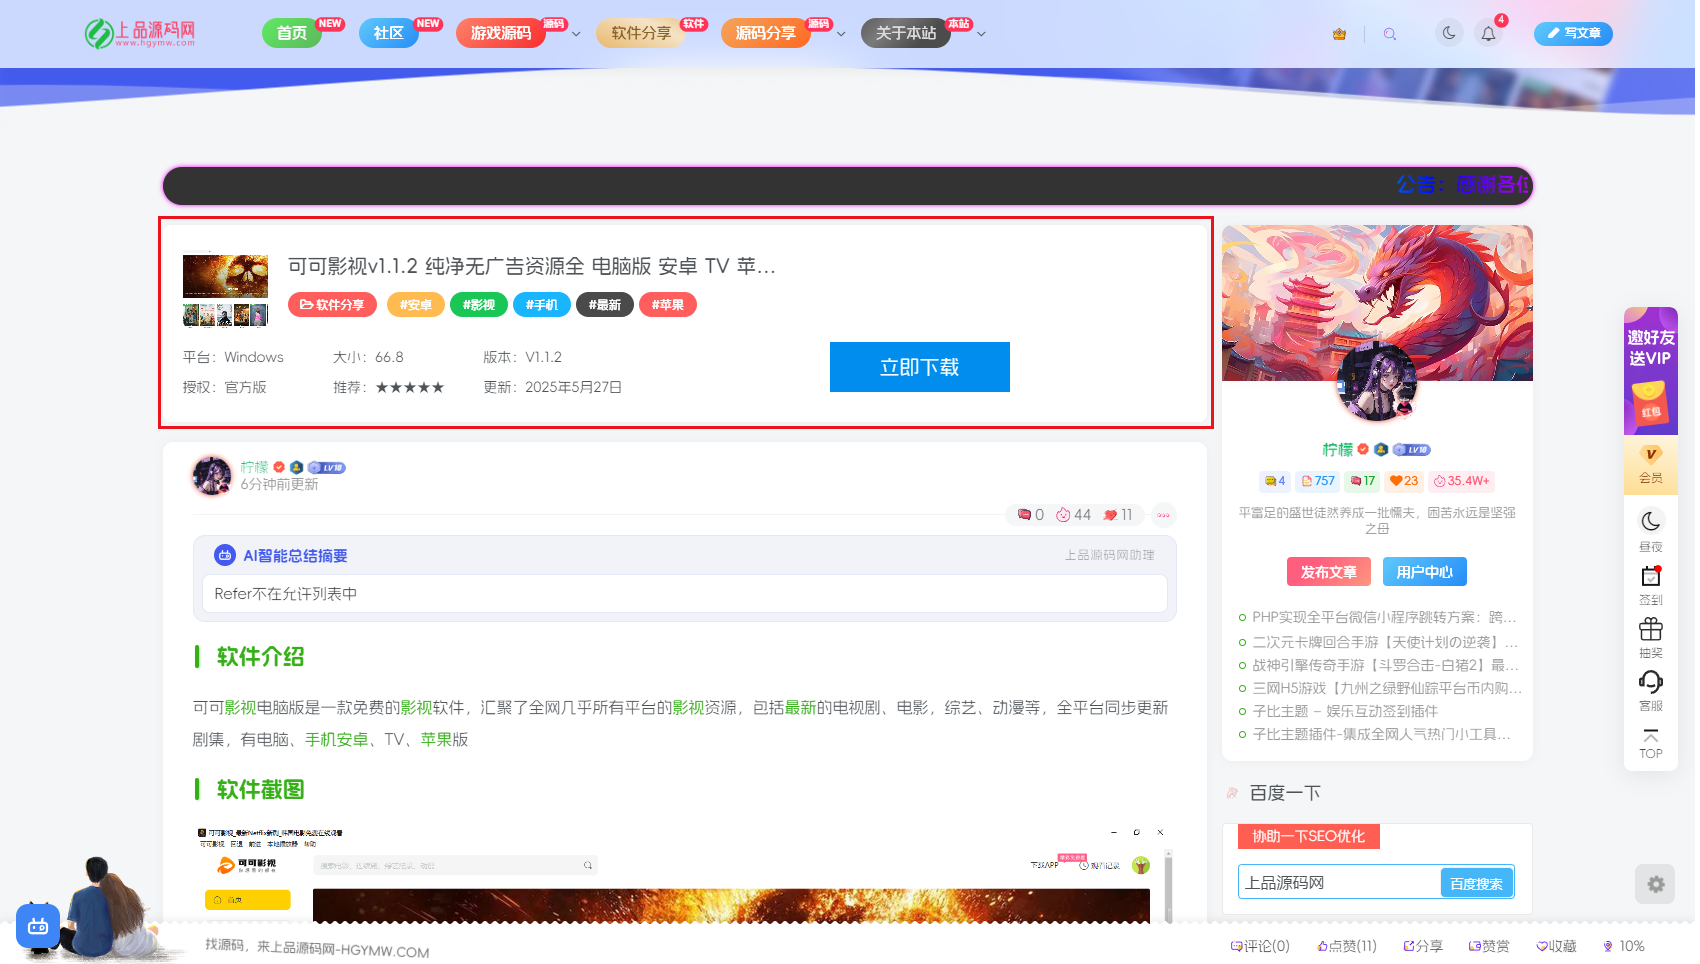This screenshot has height=964, width=1700.
Task: Toggle dark mode moon in header
Action: pos(1448,33)
